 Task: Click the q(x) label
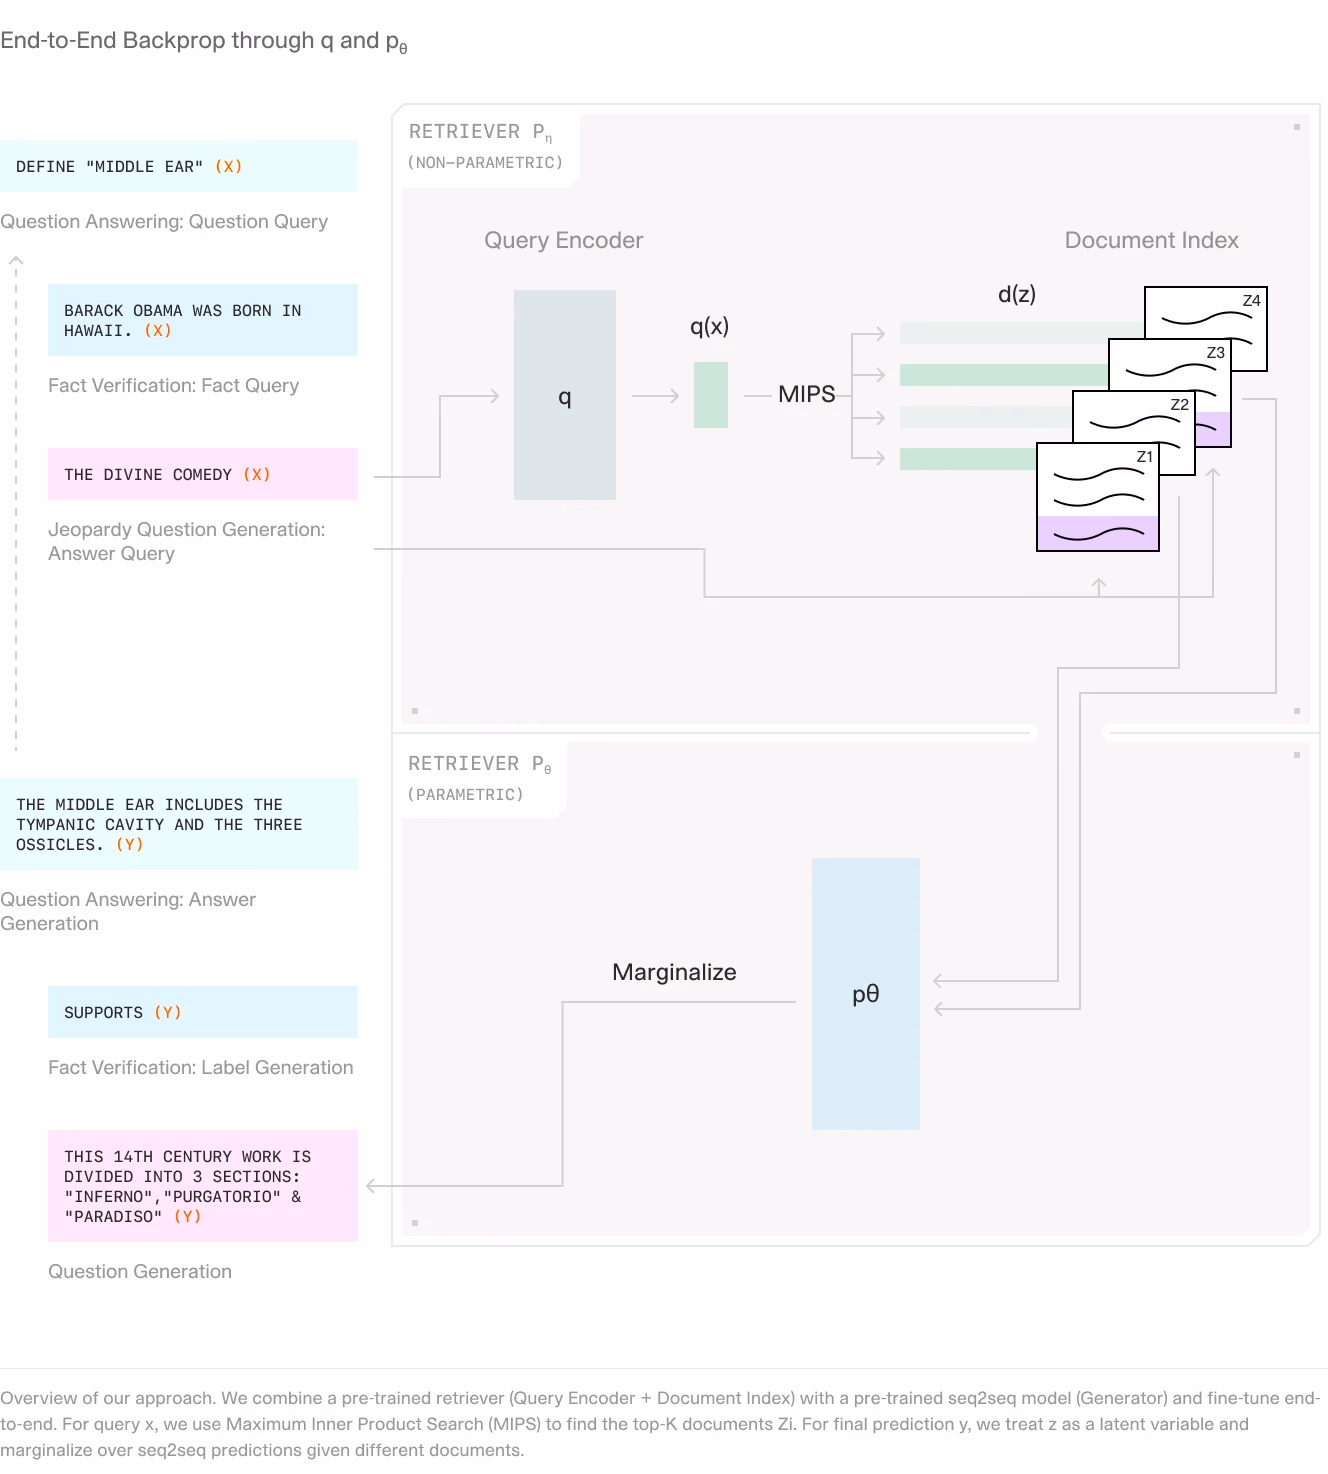click(x=710, y=326)
